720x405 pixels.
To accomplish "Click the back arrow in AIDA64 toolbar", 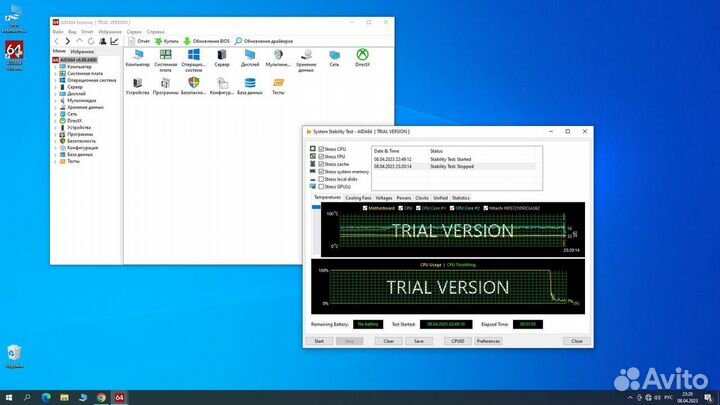I will coord(56,41).
